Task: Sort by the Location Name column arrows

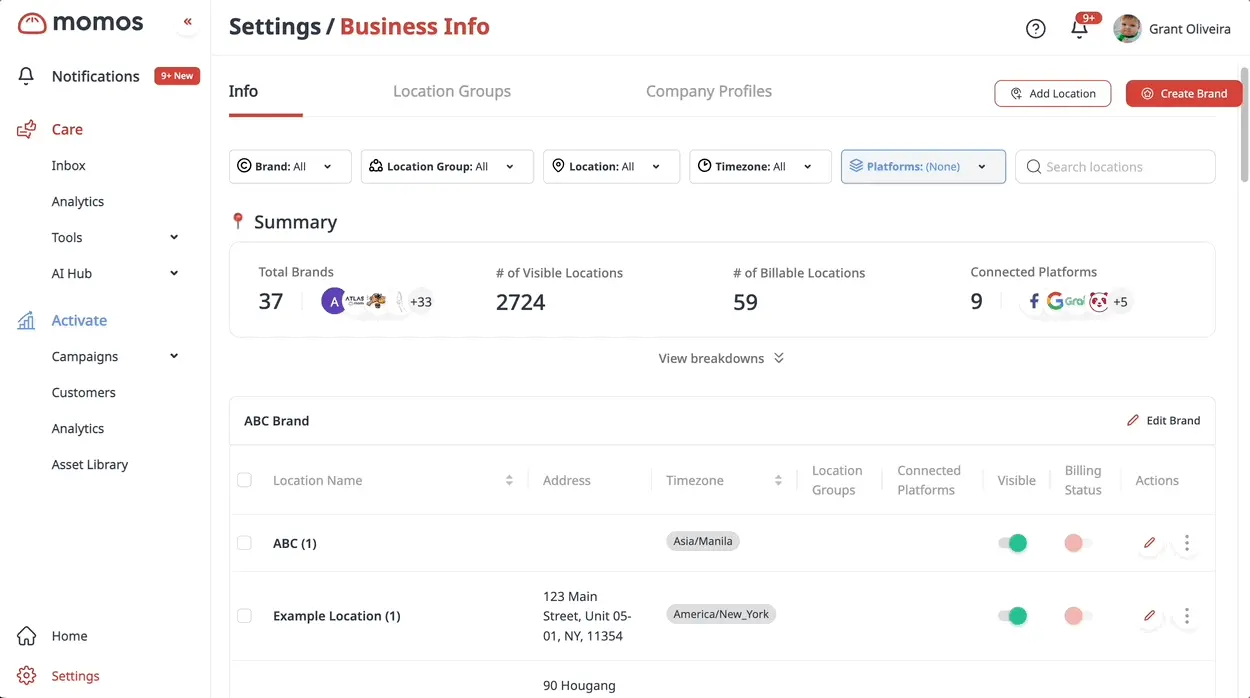Action: 509,481
